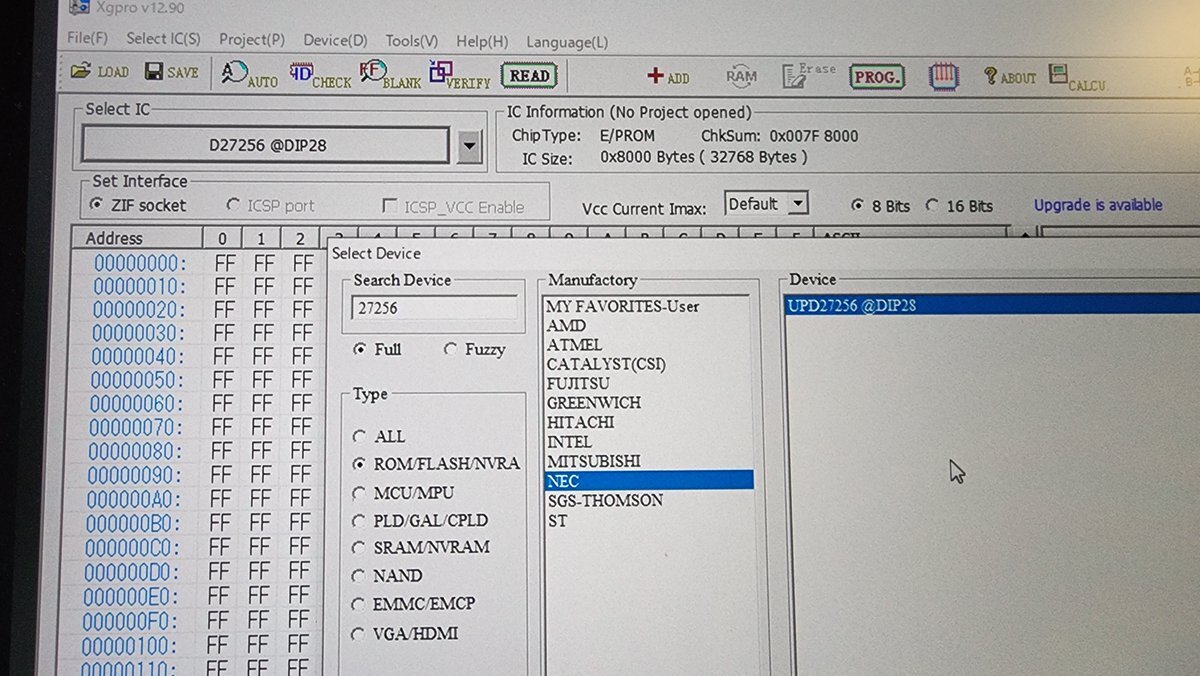Image resolution: width=1200 pixels, height=676 pixels.
Task: Select ATMEL in the Manufactory list
Action: (648, 345)
